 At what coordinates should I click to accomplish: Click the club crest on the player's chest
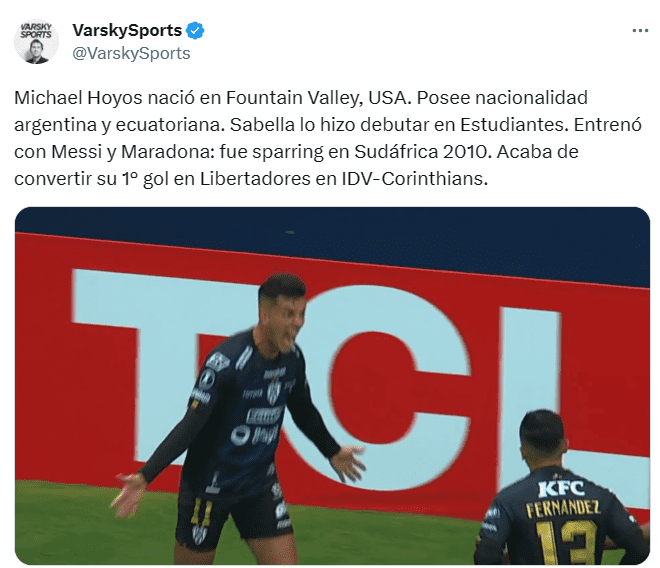tap(274, 392)
